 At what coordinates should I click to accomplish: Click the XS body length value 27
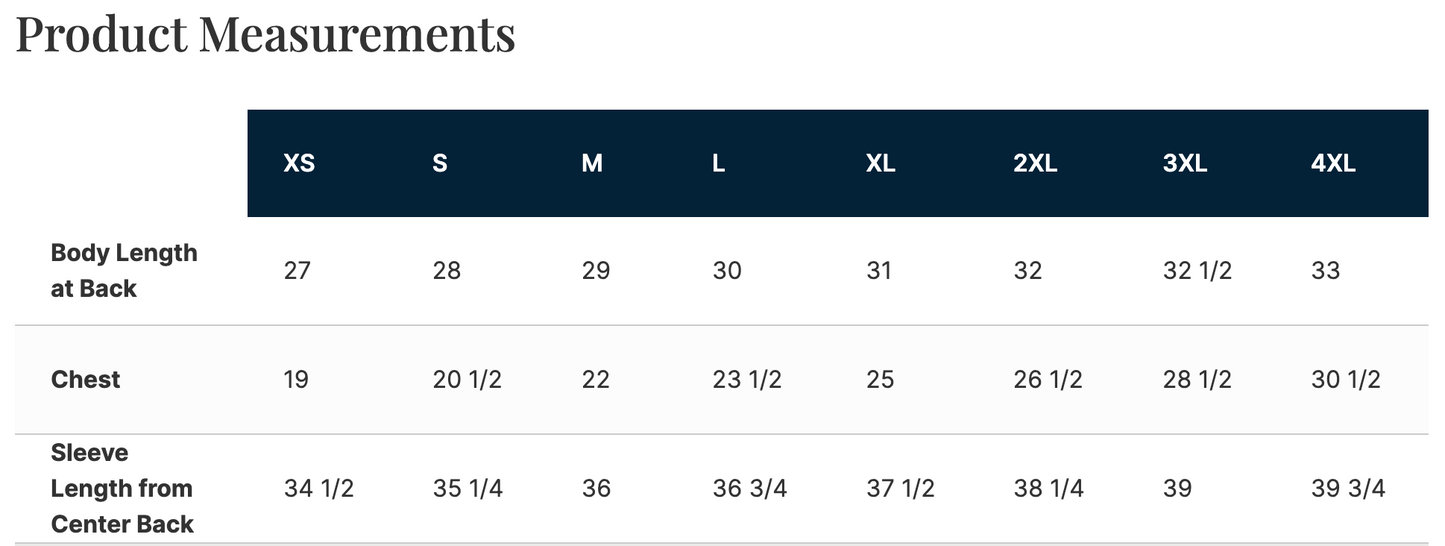pyautogui.click(x=297, y=271)
